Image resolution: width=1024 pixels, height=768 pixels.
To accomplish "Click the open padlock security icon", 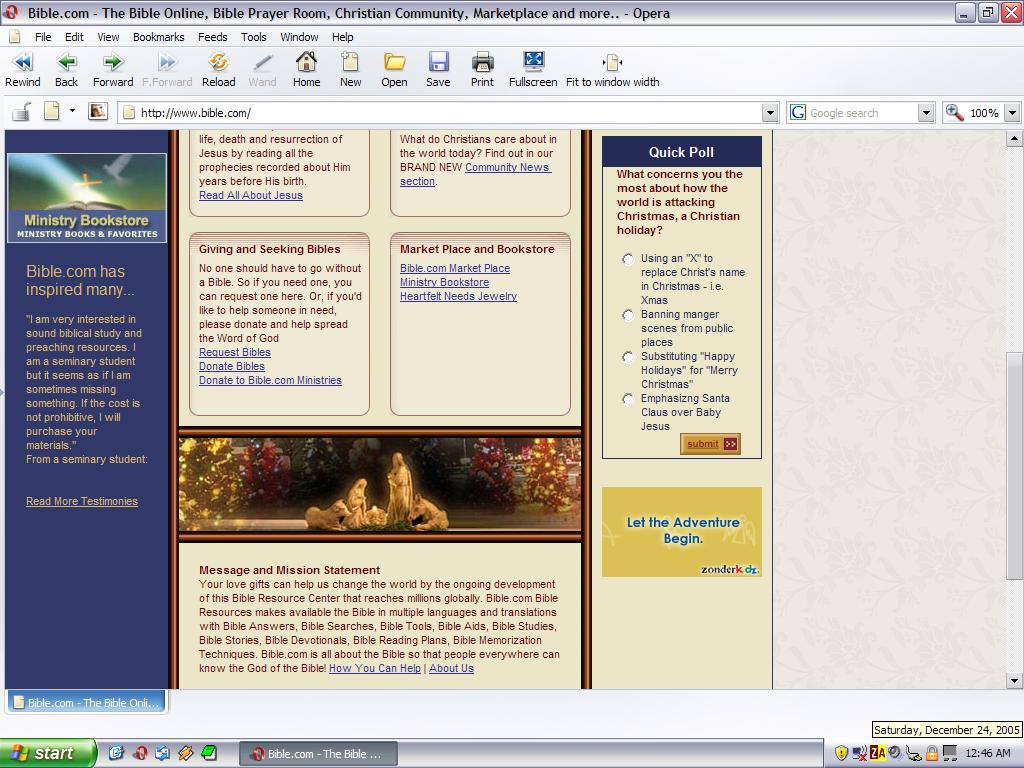I will tap(22, 112).
